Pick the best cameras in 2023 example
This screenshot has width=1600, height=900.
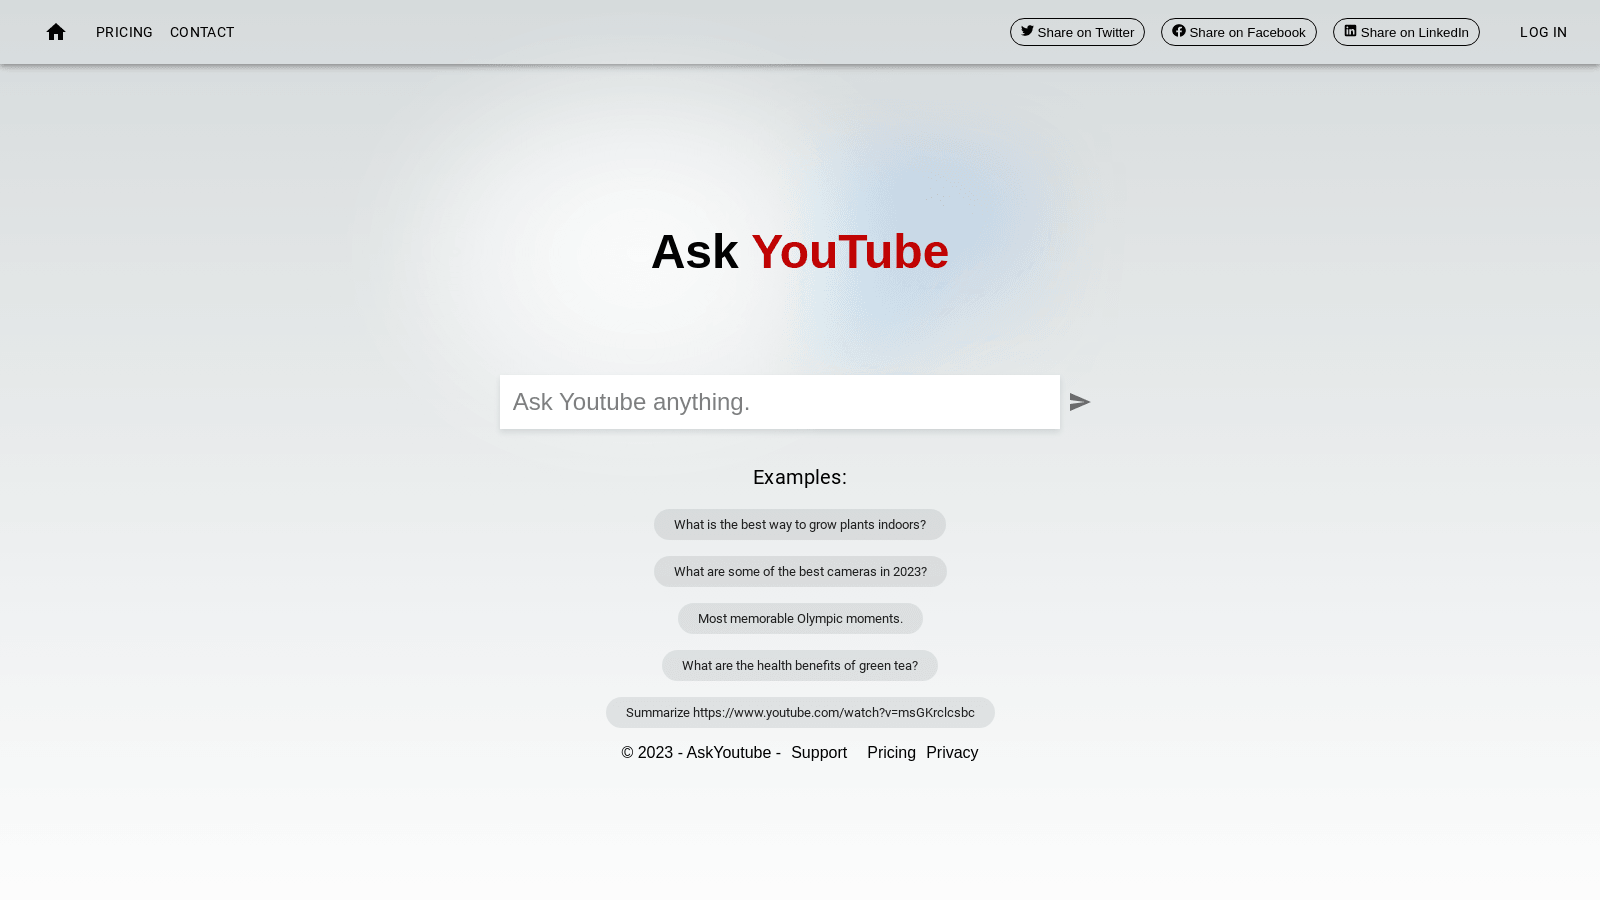800,571
